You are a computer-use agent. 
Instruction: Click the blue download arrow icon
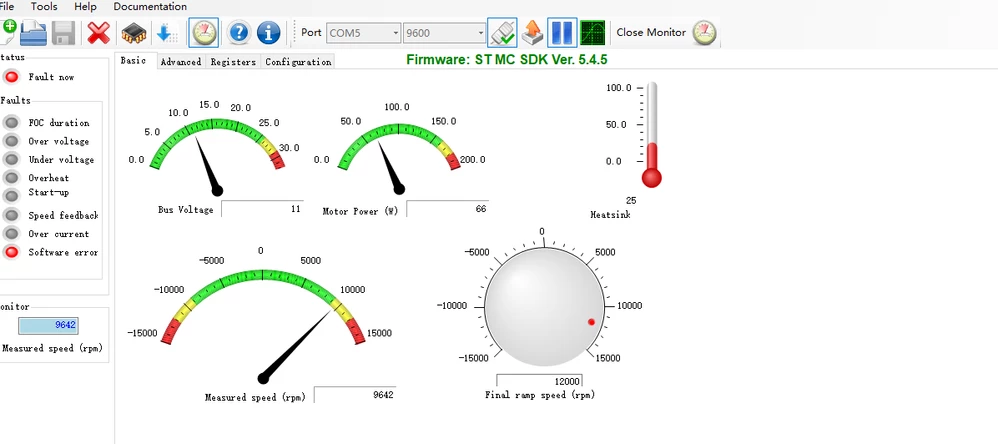[x=167, y=32]
